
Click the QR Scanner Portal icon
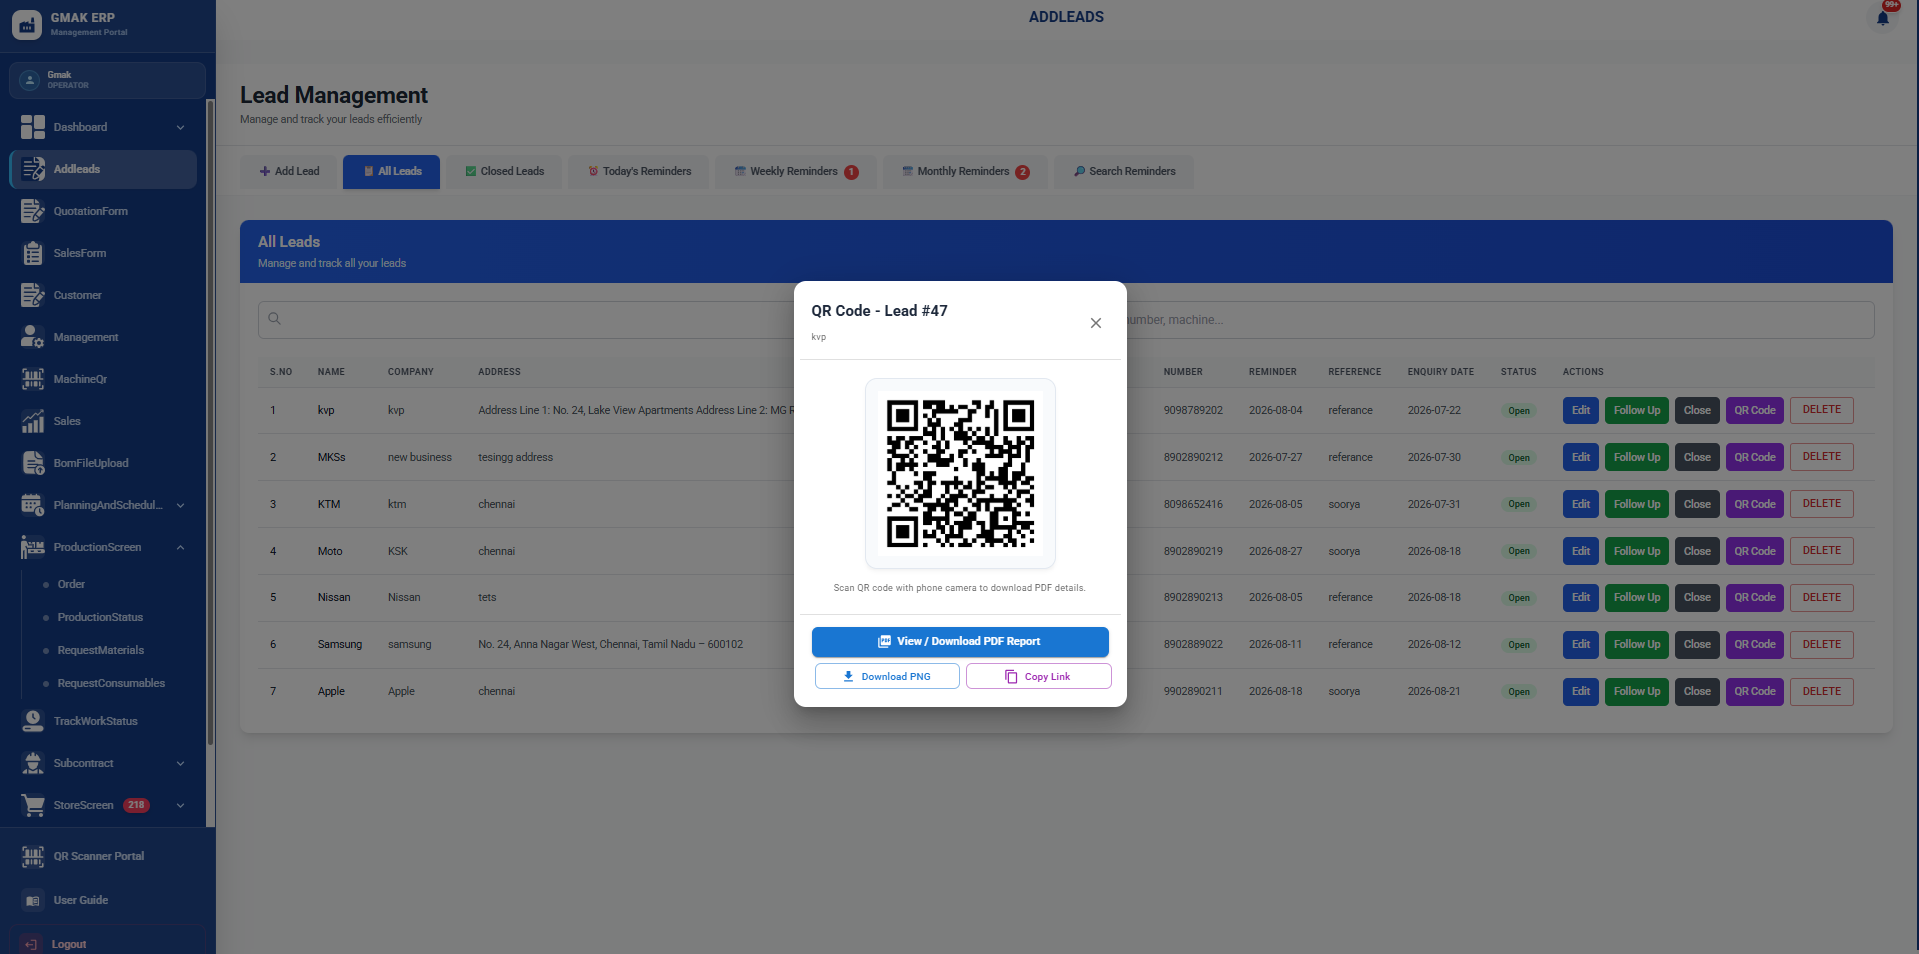[33, 856]
